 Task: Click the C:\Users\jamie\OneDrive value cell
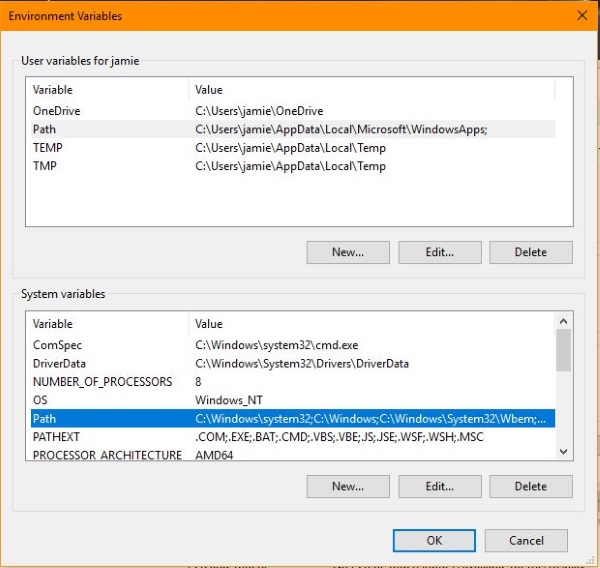coord(259,111)
